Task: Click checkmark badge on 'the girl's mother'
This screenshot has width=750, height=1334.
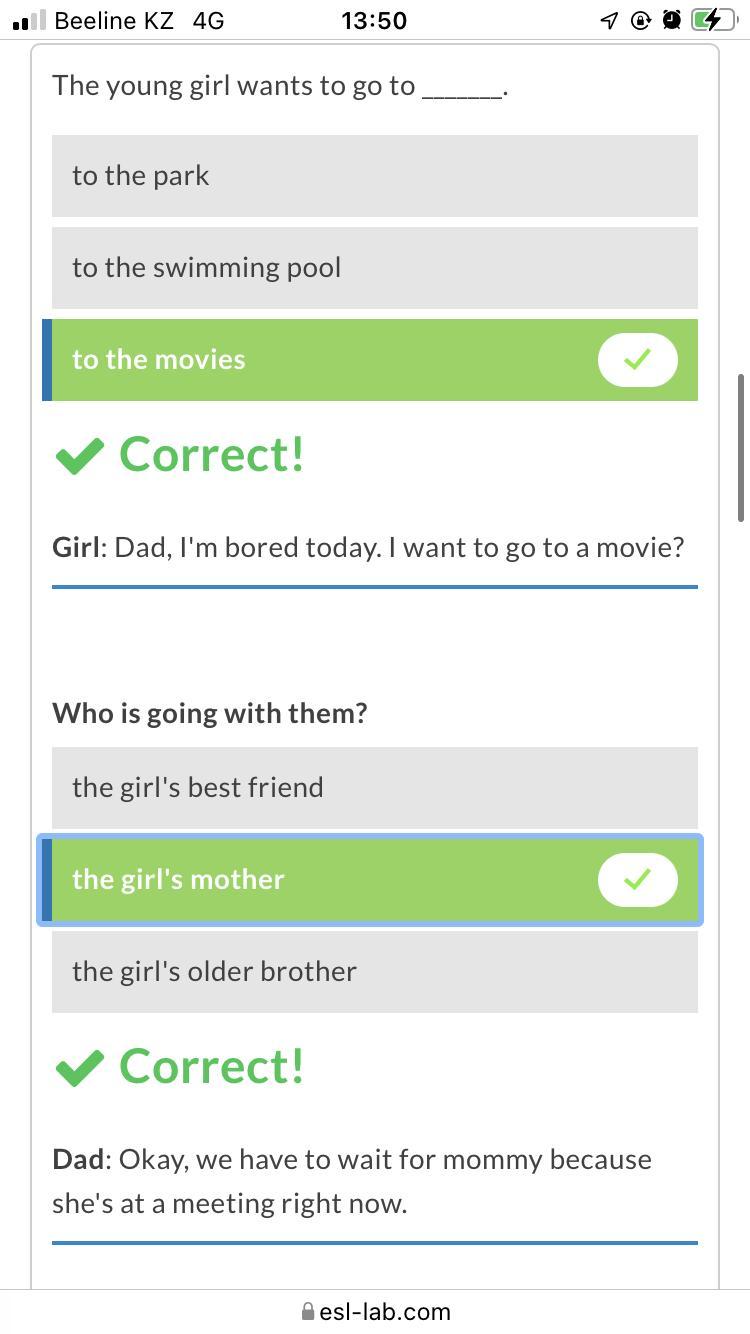Action: coord(637,880)
